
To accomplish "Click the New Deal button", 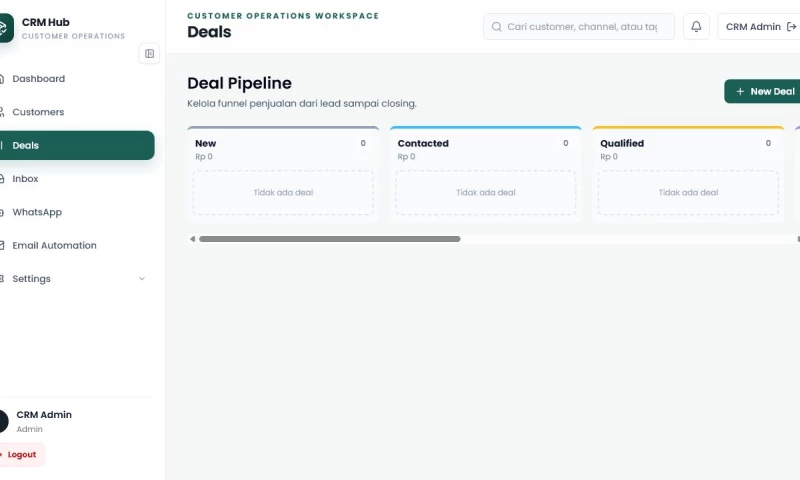I will click(x=762, y=91).
